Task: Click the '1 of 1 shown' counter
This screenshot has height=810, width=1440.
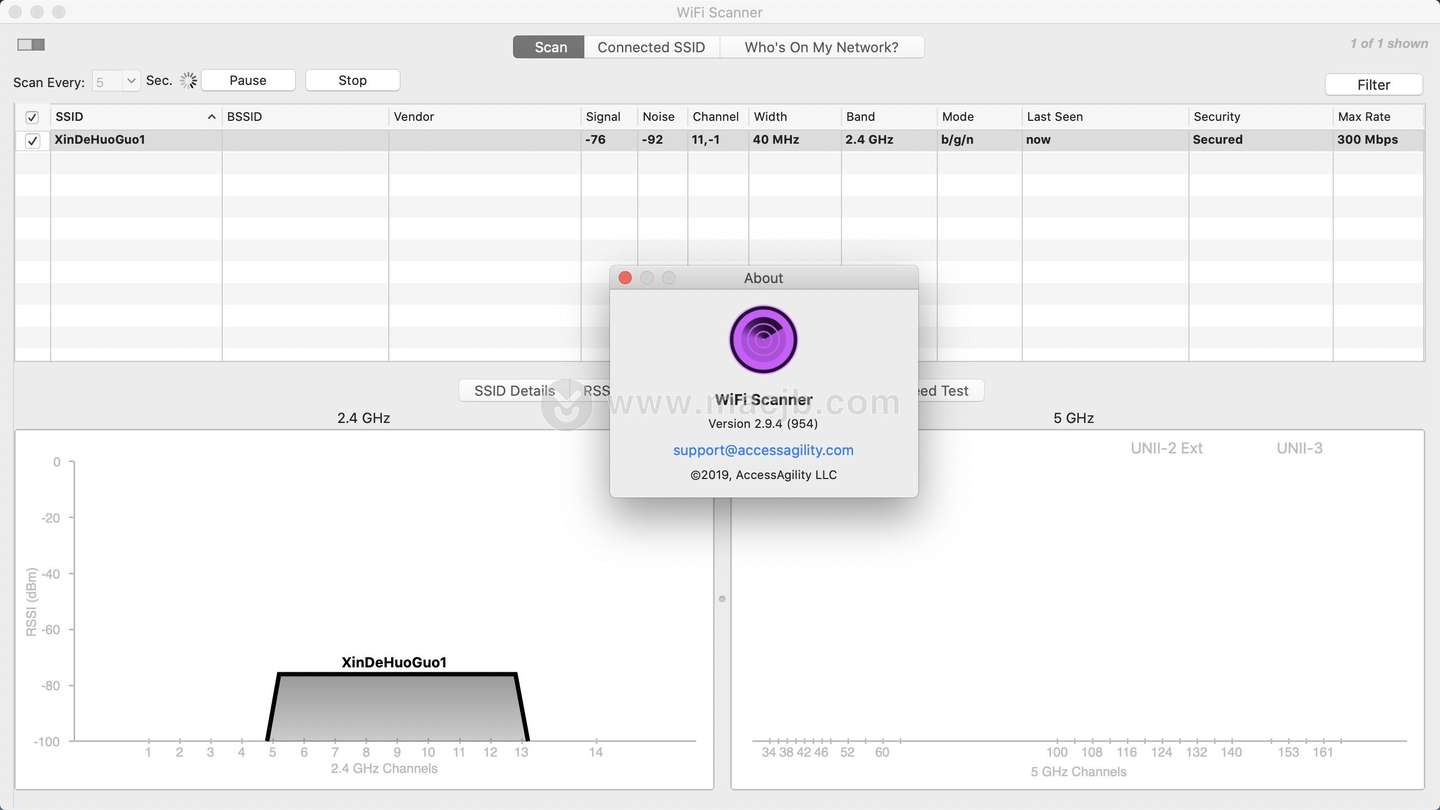Action: 1388,44
